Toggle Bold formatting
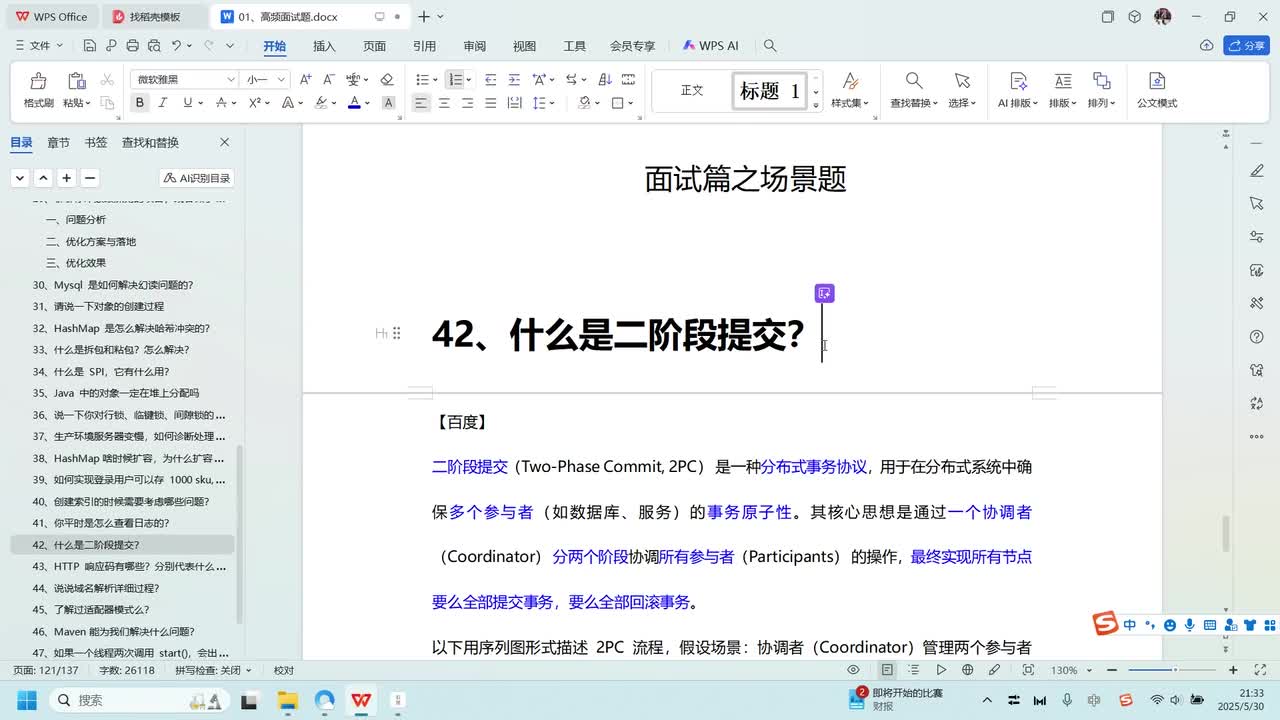The width and height of the screenshot is (1280, 720). [139, 103]
